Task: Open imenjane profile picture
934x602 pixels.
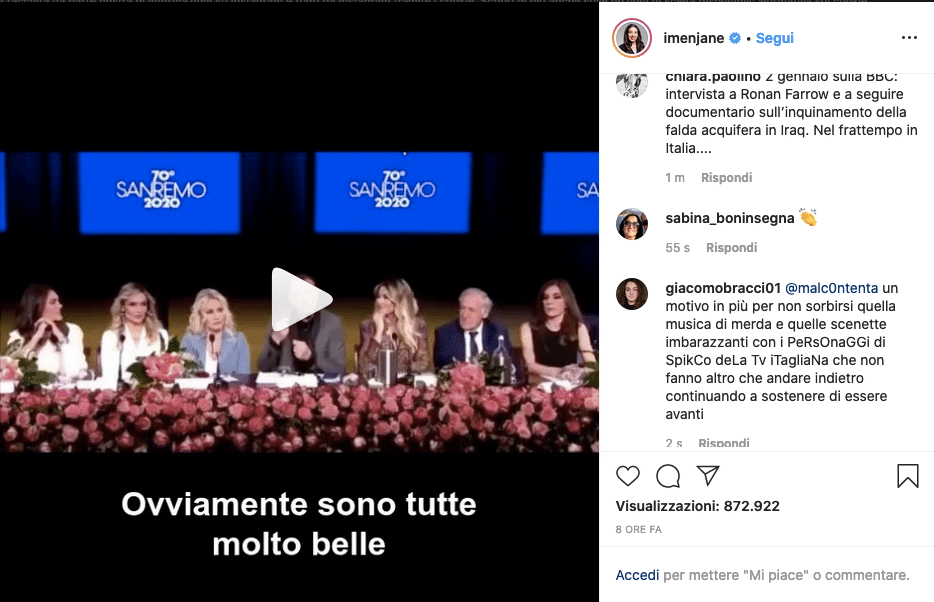Action: click(631, 38)
